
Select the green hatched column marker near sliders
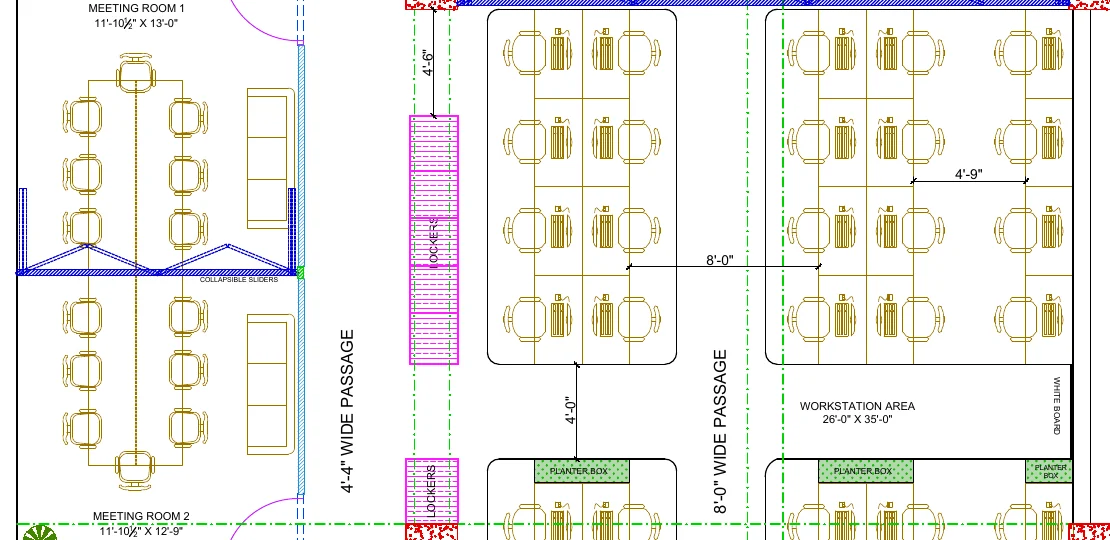pyautogui.click(x=301, y=272)
